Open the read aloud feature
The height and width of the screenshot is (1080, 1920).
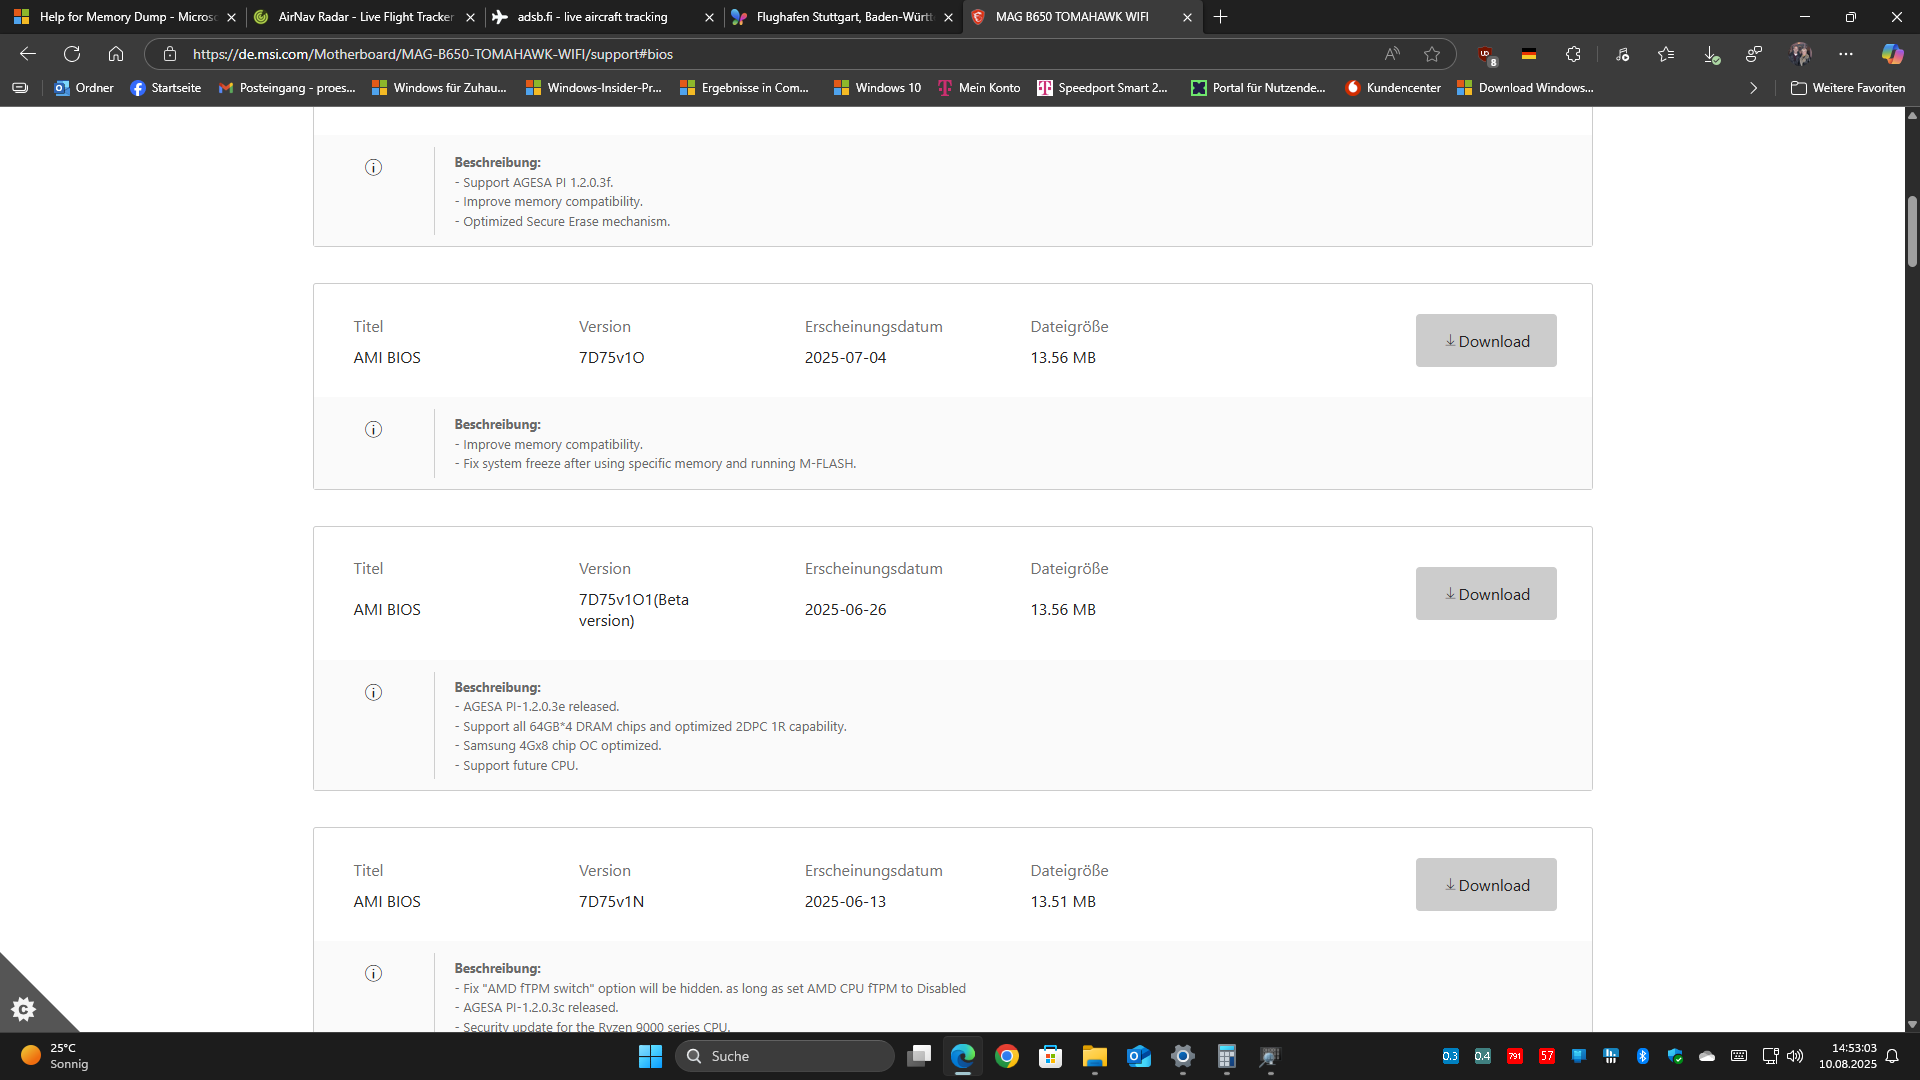point(1392,54)
